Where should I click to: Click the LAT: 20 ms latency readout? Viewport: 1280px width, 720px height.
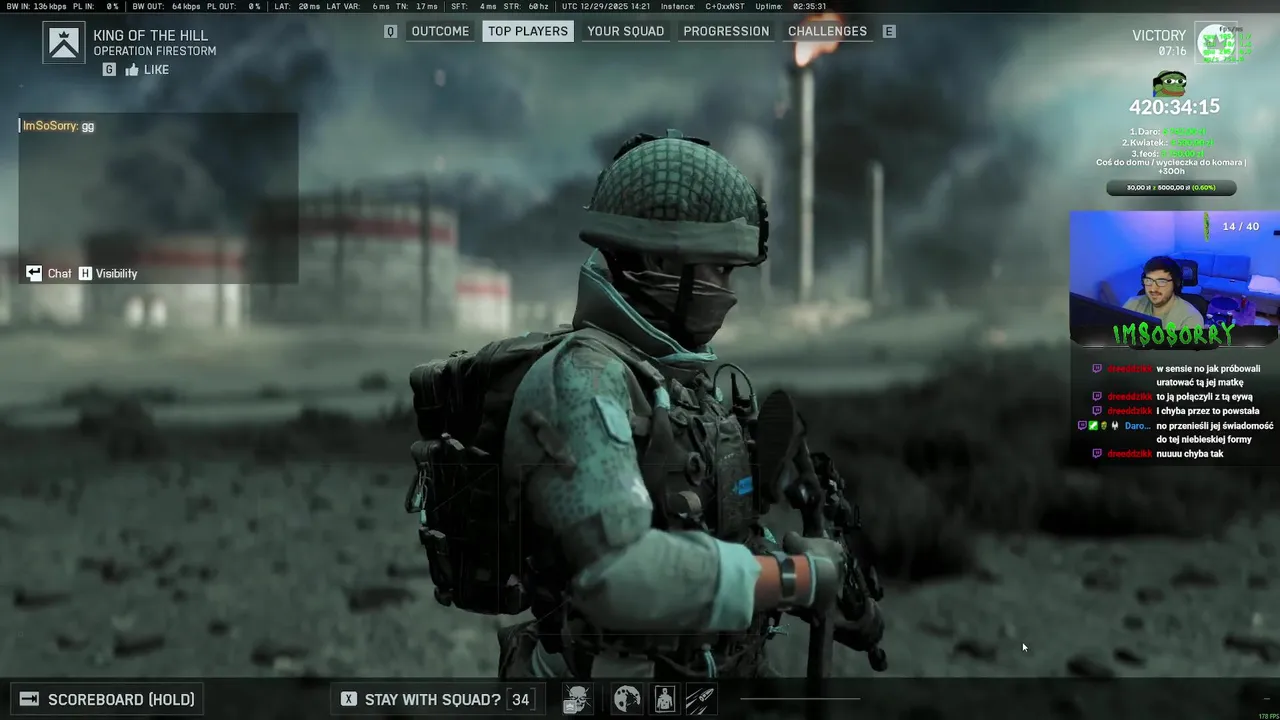point(297,6)
